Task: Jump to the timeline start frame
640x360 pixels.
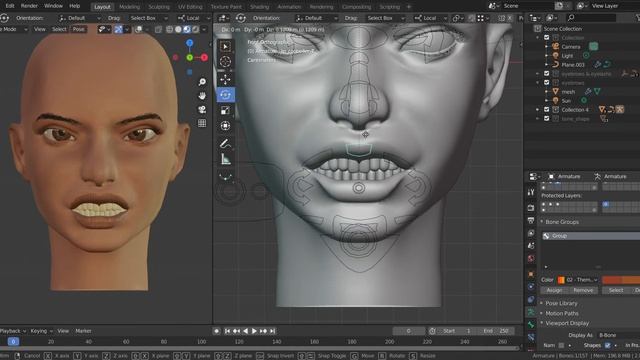Action: click(227, 331)
